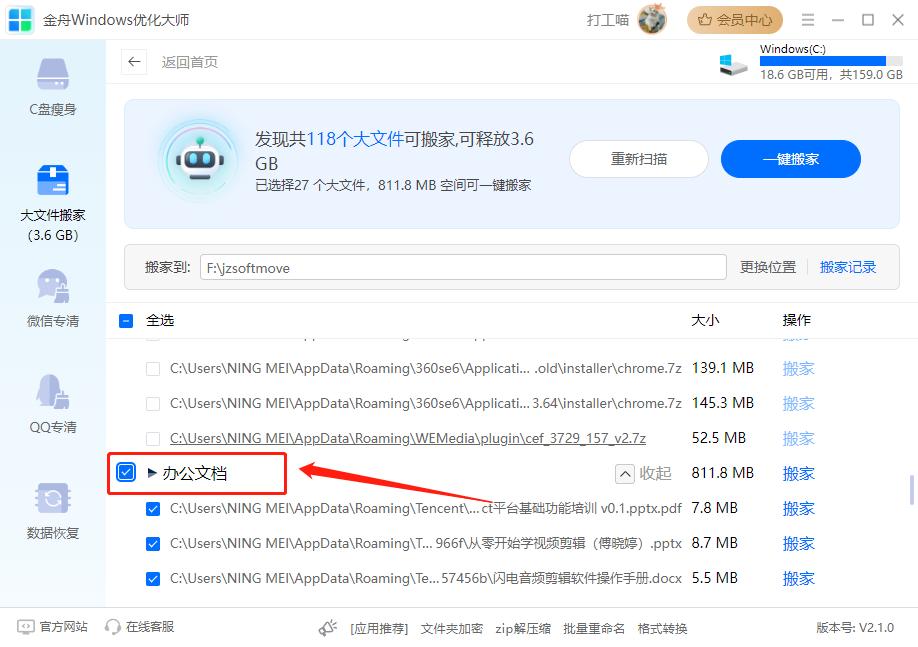Toggle the 全选 select-all checkbox
918x647 pixels.
click(126, 319)
